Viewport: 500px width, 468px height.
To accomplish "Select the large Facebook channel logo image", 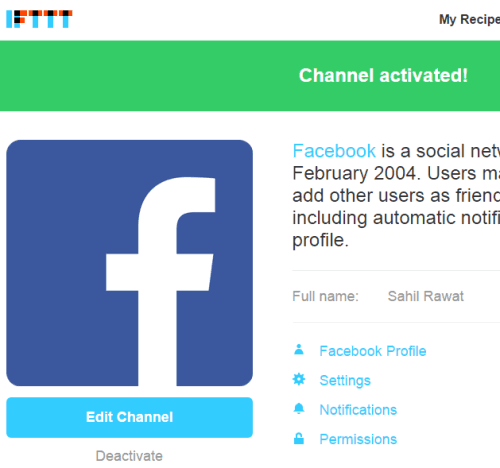I will click(x=129, y=263).
